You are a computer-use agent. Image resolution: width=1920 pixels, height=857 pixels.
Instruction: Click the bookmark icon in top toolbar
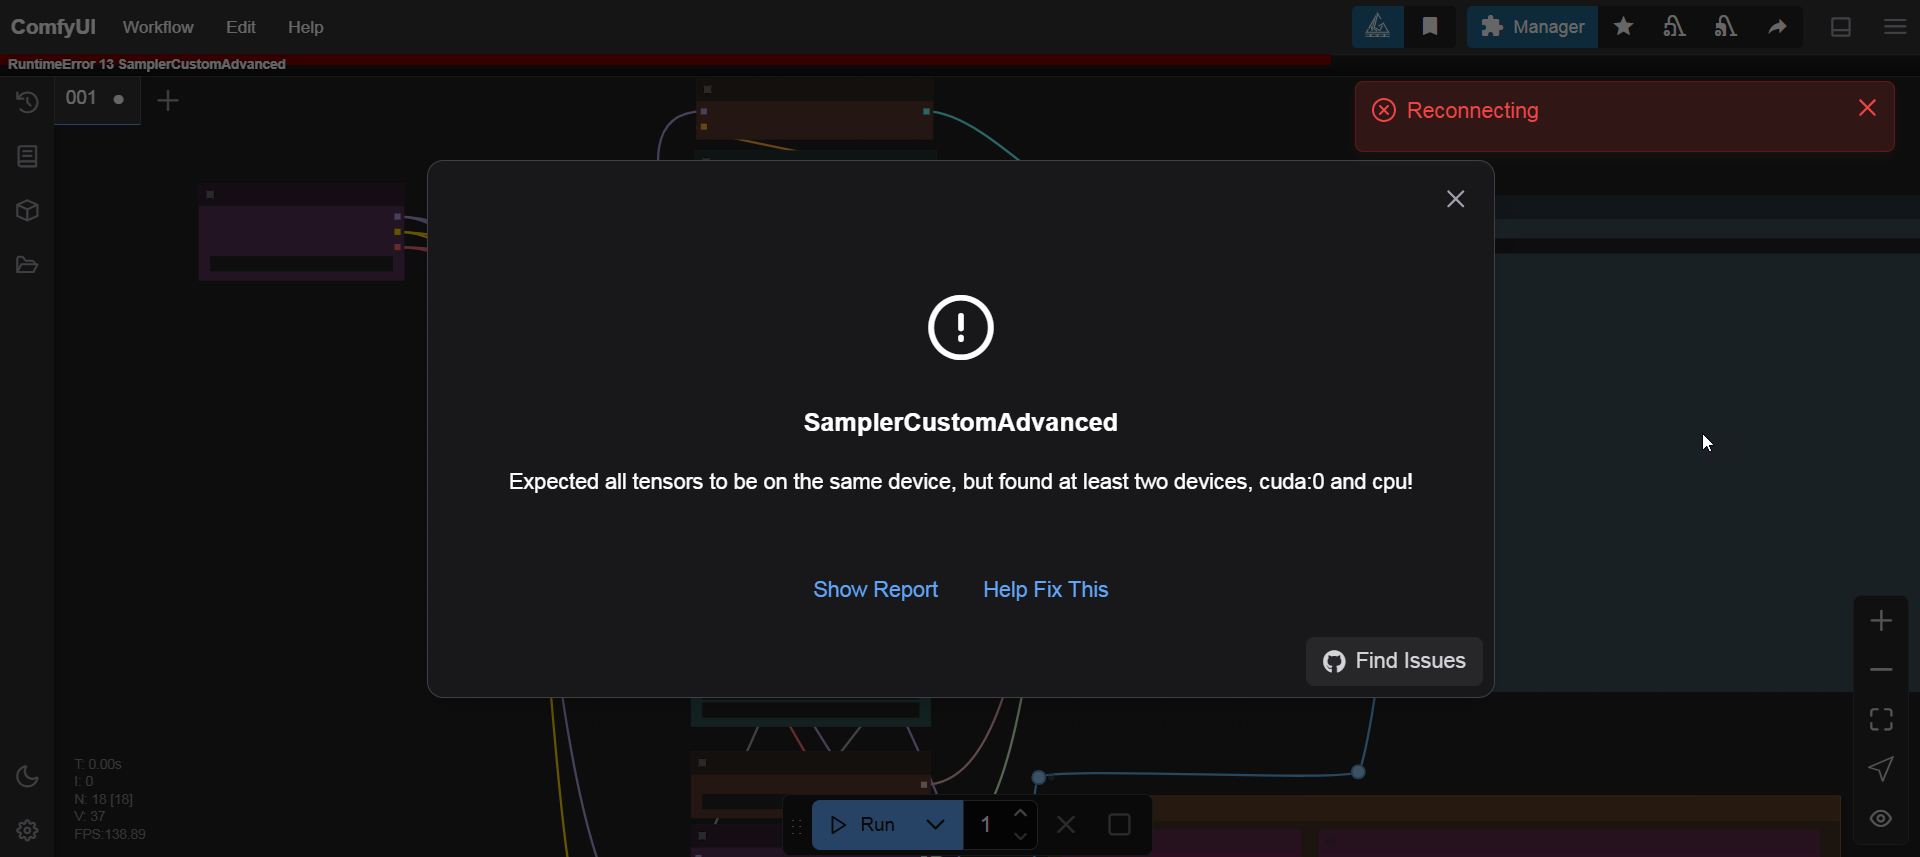pyautogui.click(x=1430, y=27)
